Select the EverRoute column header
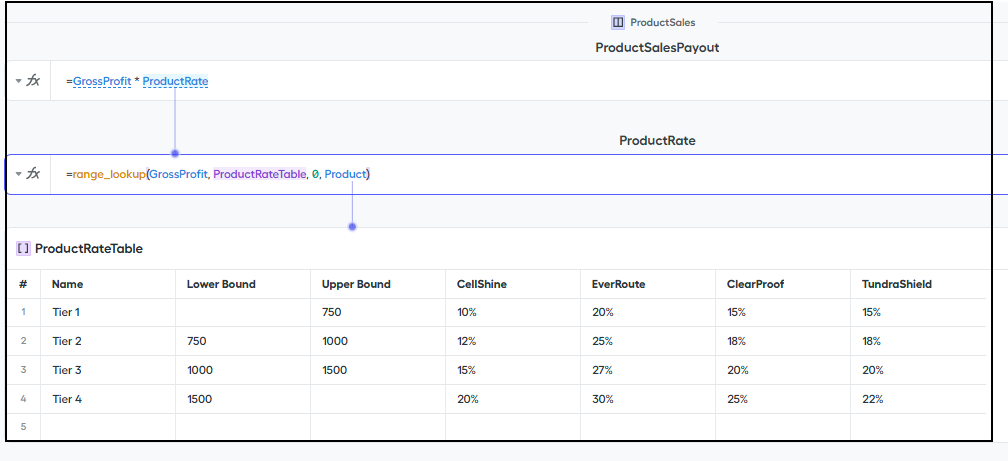The height and width of the screenshot is (461, 1008). point(648,284)
